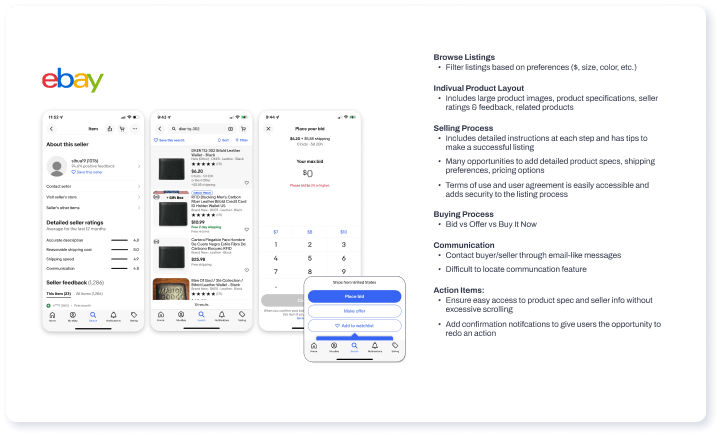Click the eBay logo

73,80
